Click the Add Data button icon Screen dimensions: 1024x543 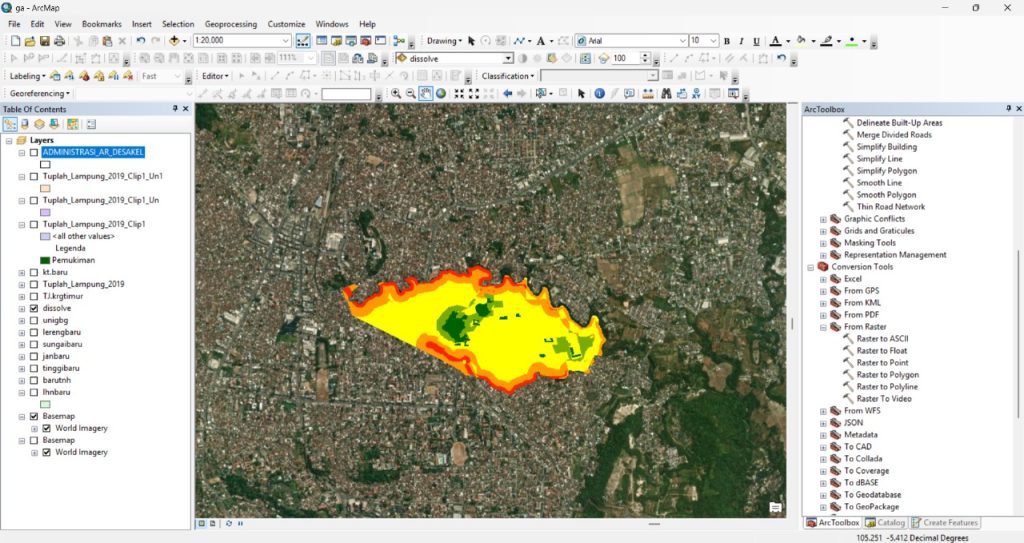pos(176,41)
